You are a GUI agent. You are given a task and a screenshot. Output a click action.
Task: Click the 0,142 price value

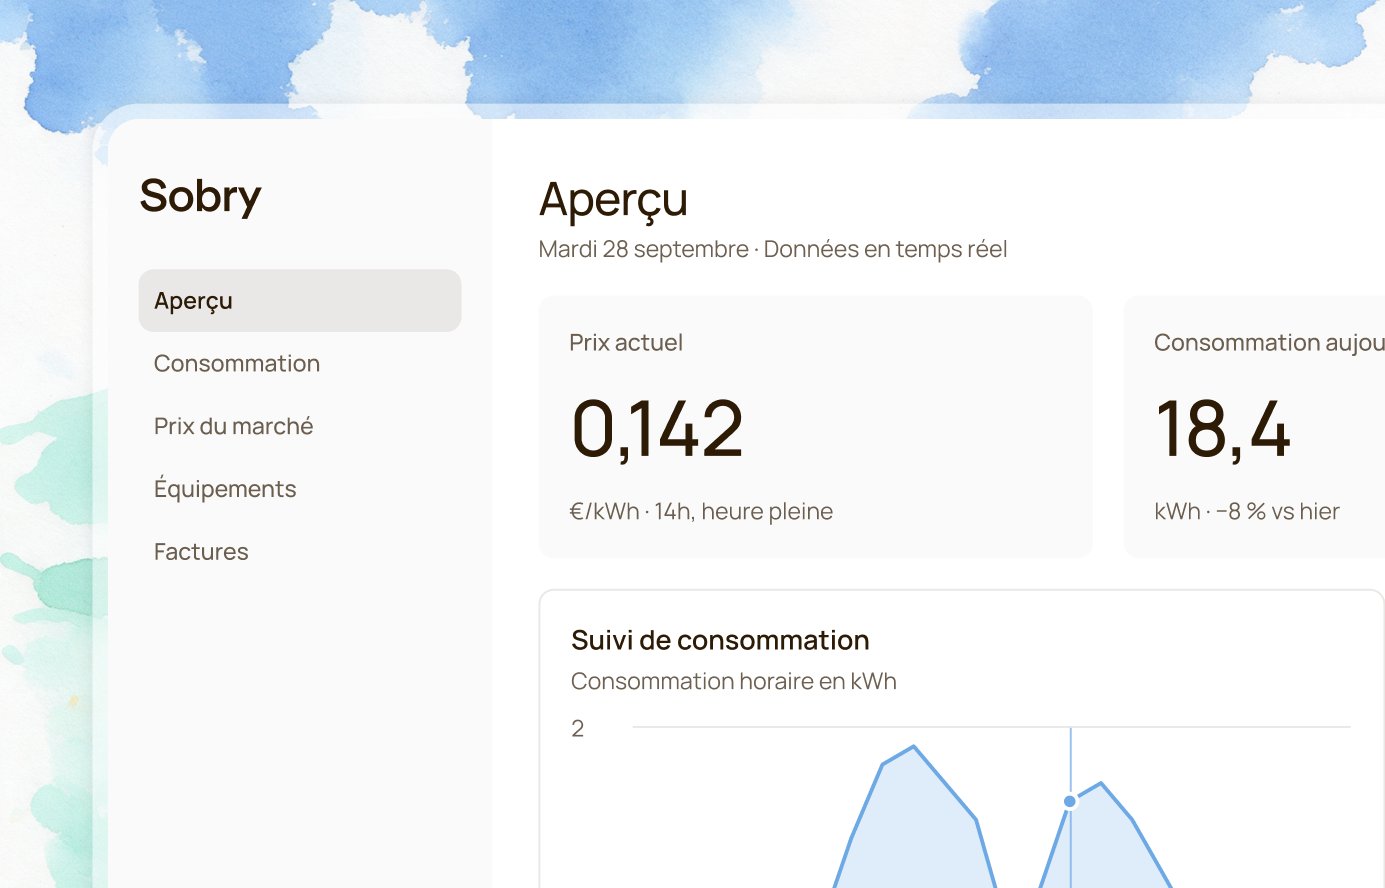(657, 429)
